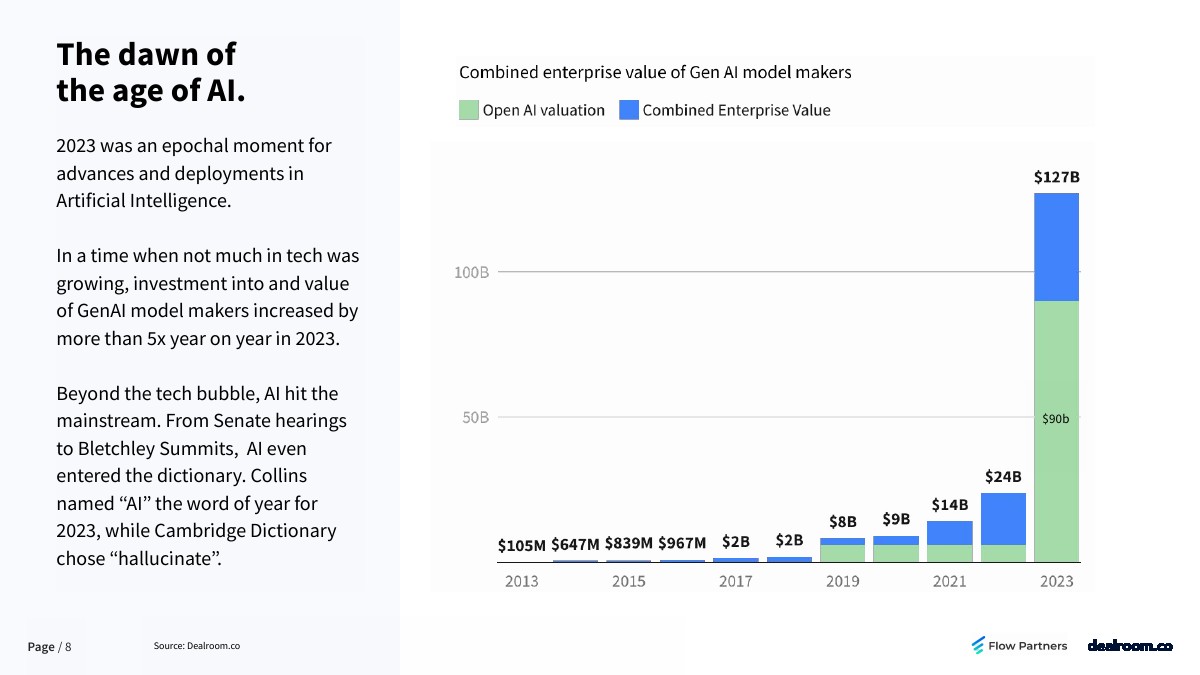
Task: Click the dealroom.co logo
Action: [1129, 646]
